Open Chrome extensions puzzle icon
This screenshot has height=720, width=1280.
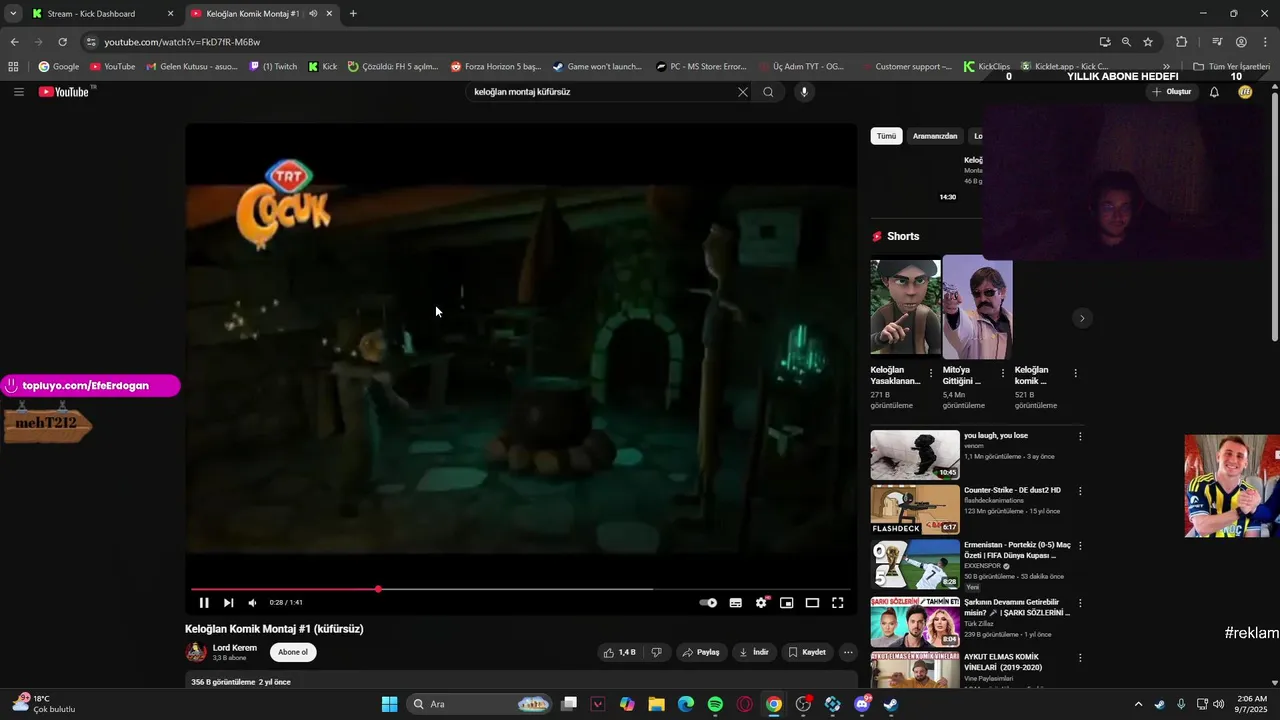click(1181, 42)
